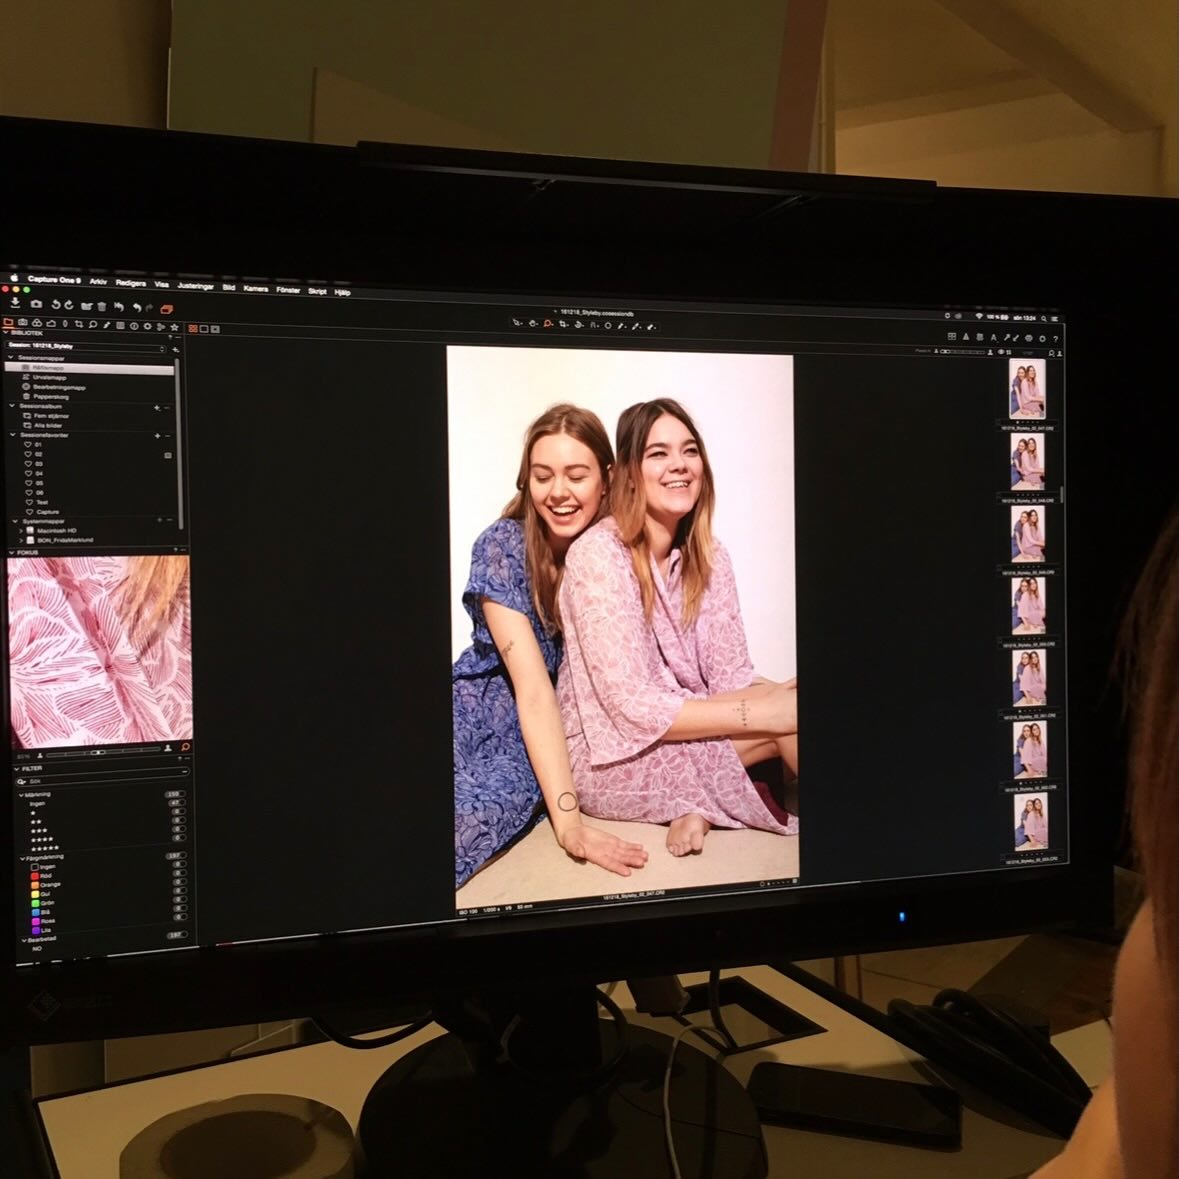The width and height of the screenshot is (1179, 1179).
Task: Select the Zoom loupe cursor tool
Action: pos(547,323)
